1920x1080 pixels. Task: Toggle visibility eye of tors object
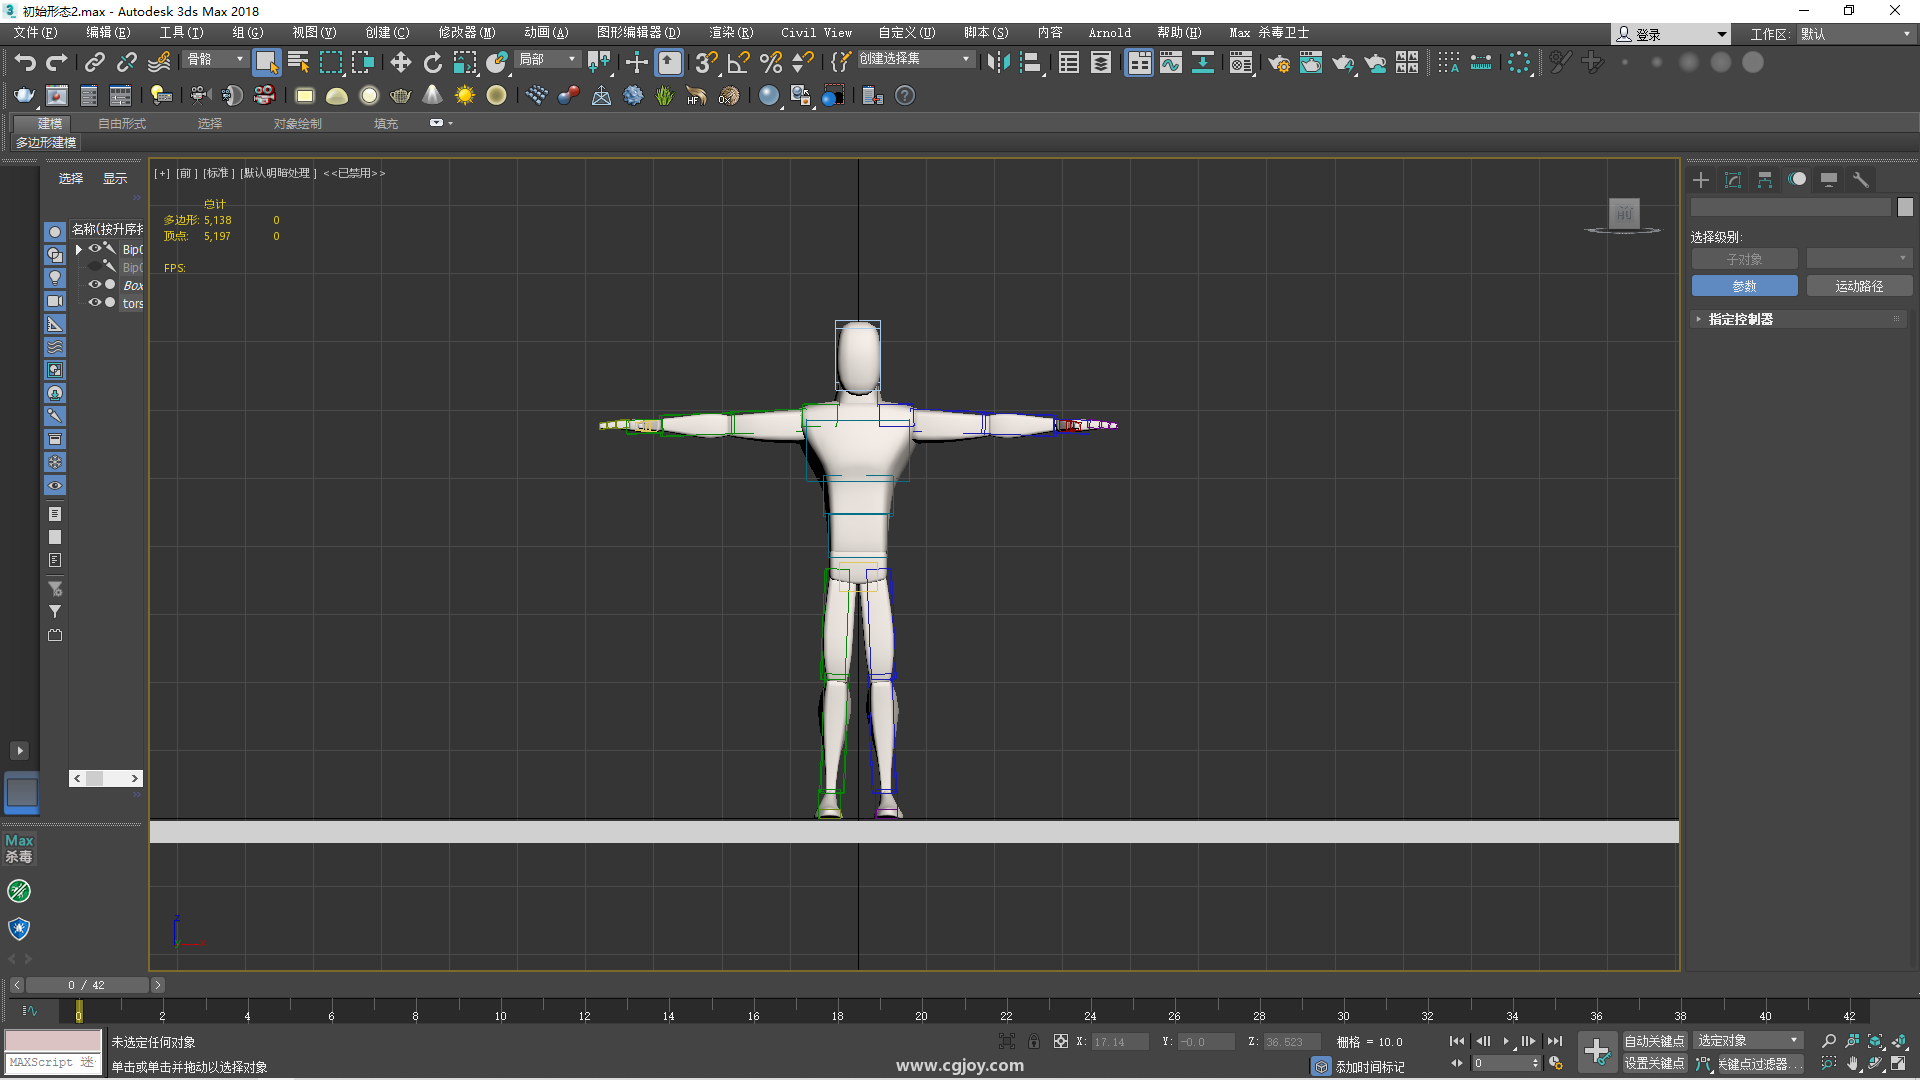pos(95,303)
